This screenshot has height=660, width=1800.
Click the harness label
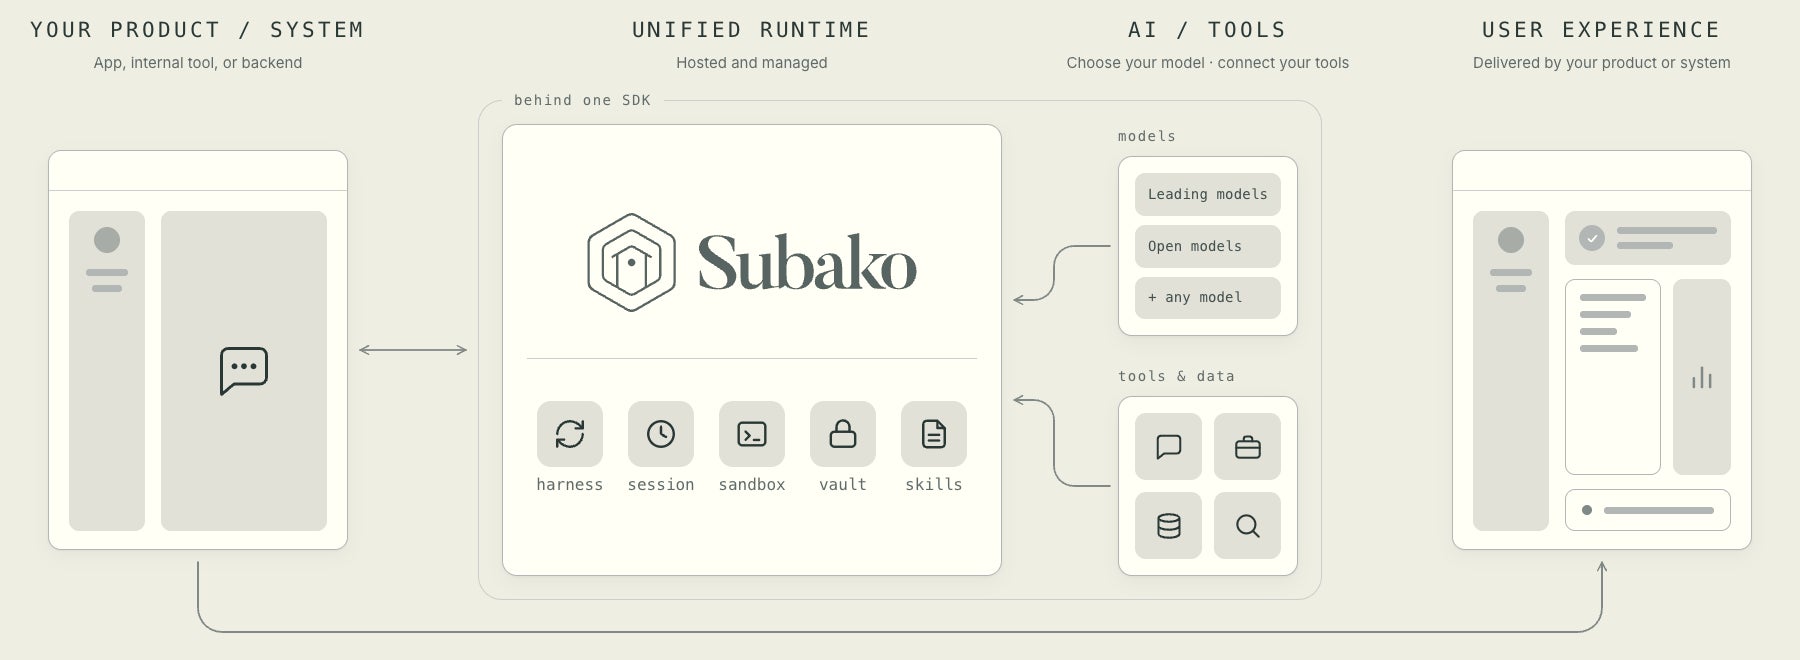570,484
